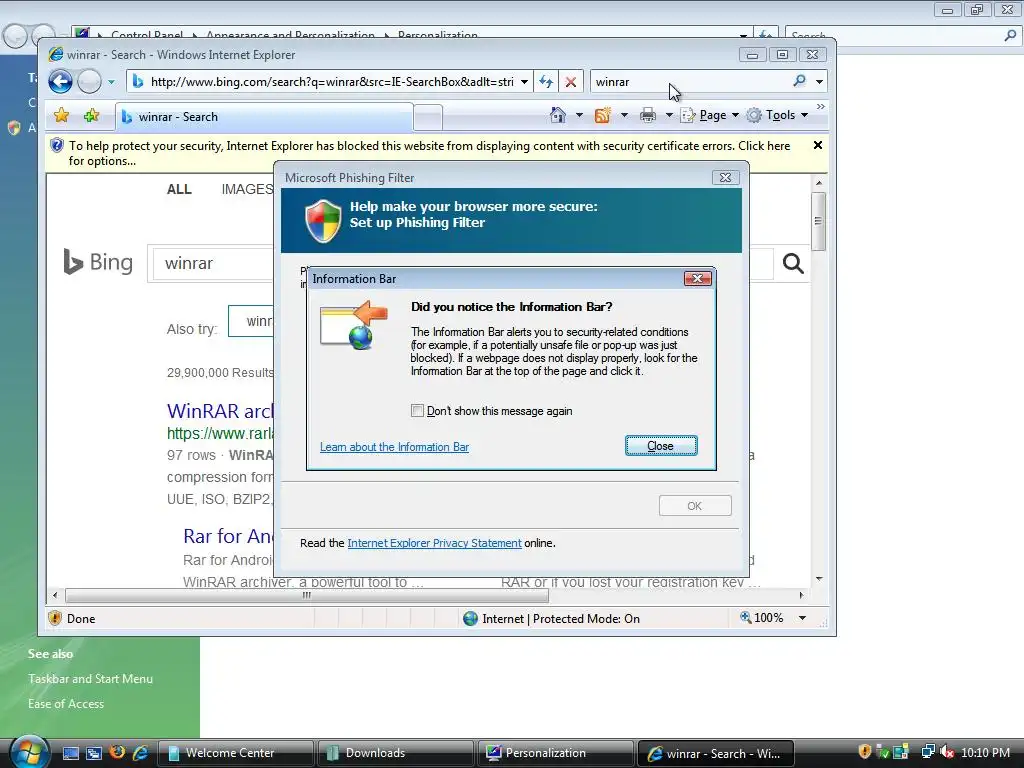The width and height of the screenshot is (1024, 768).
Task: Launch Firefox from quick launch
Action: tap(118, 752)
